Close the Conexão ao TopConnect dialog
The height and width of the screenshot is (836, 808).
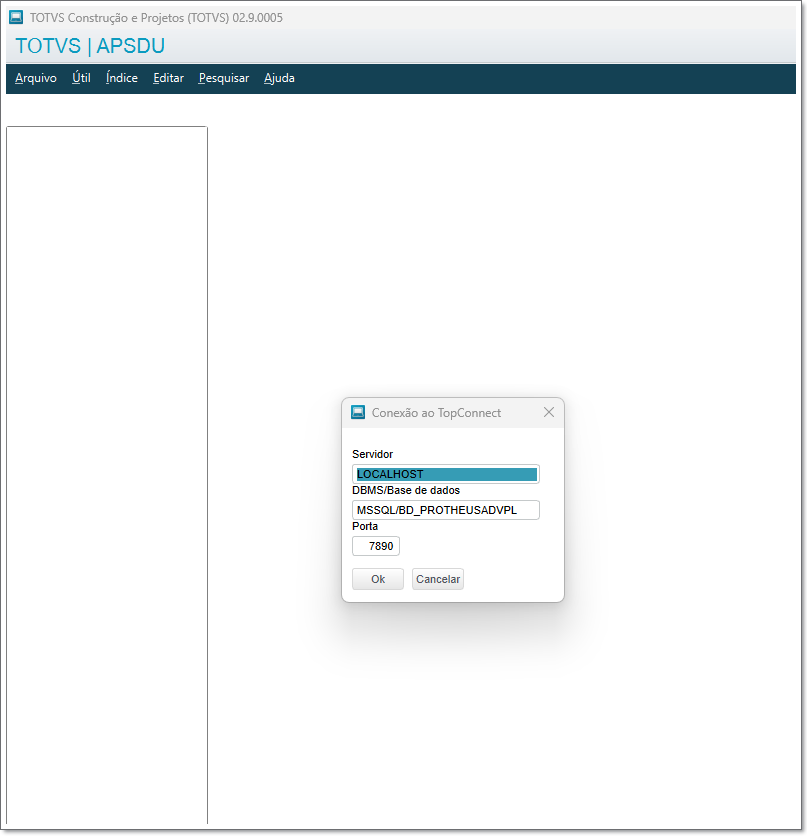(x=549, y=412)
